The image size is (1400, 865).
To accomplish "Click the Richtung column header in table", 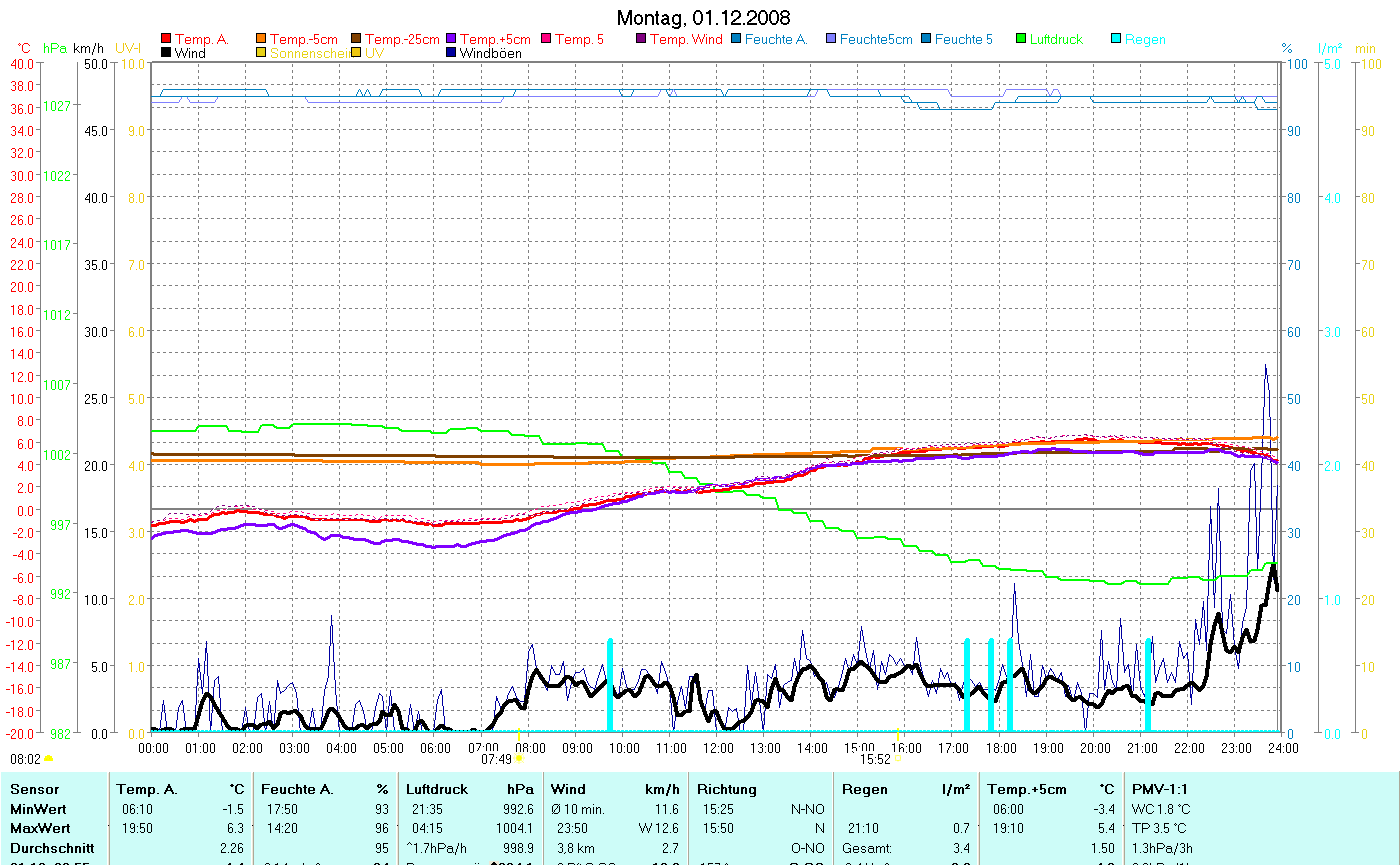I will pyautogui.click(x=727, y=789).
